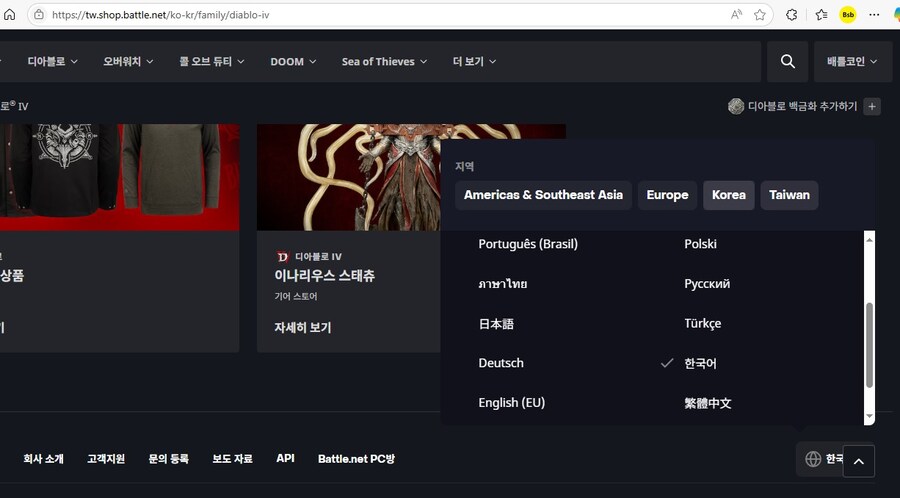Image resolution: width=900 pixels, height=498 pixels.
Task: Click the language list scroll down arrow
Action: pos(869,417)
